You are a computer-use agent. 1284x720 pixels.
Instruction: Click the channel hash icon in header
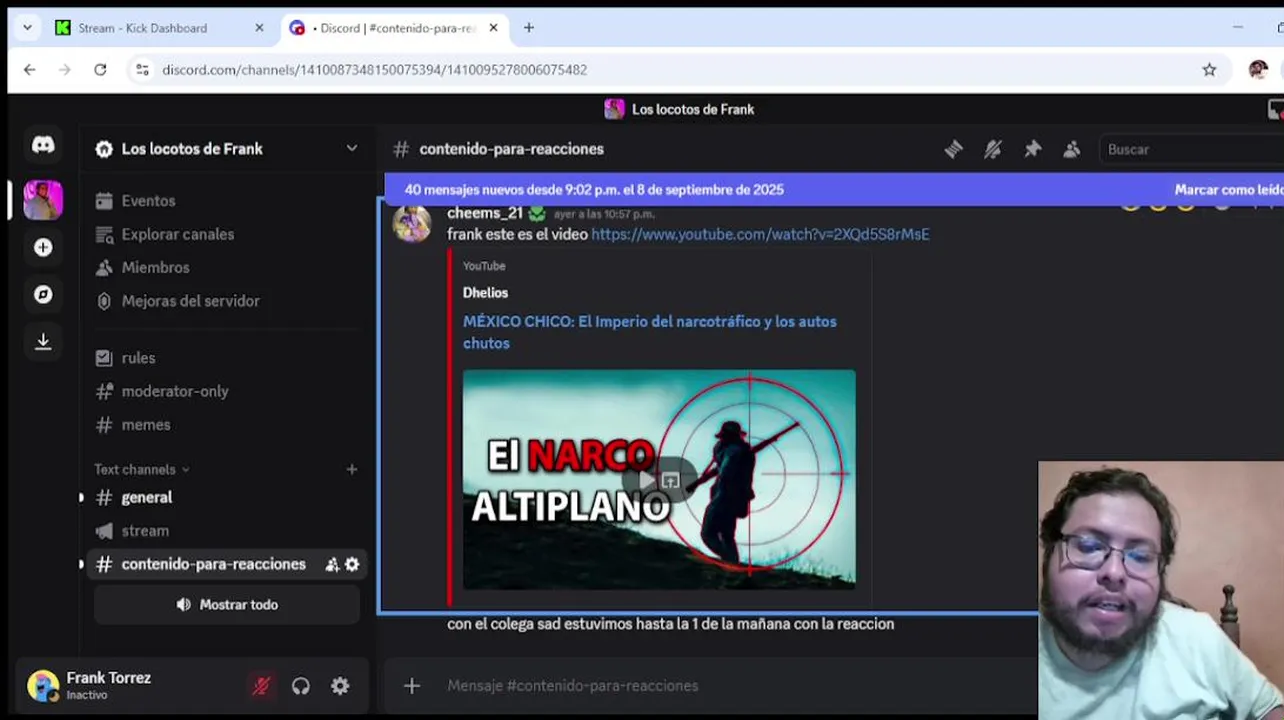401,149
